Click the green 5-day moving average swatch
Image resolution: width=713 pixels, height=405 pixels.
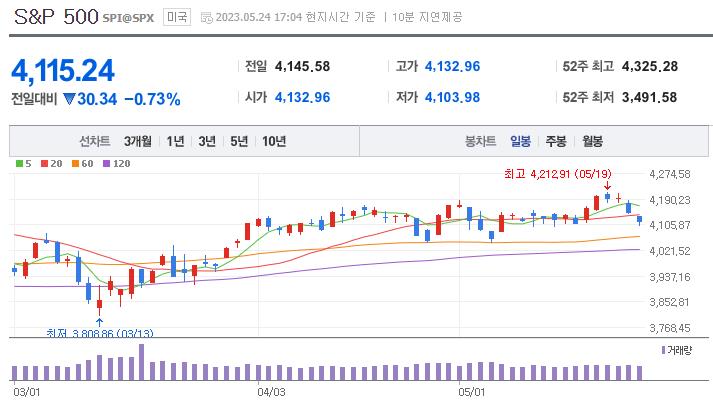tap(19, 164)
